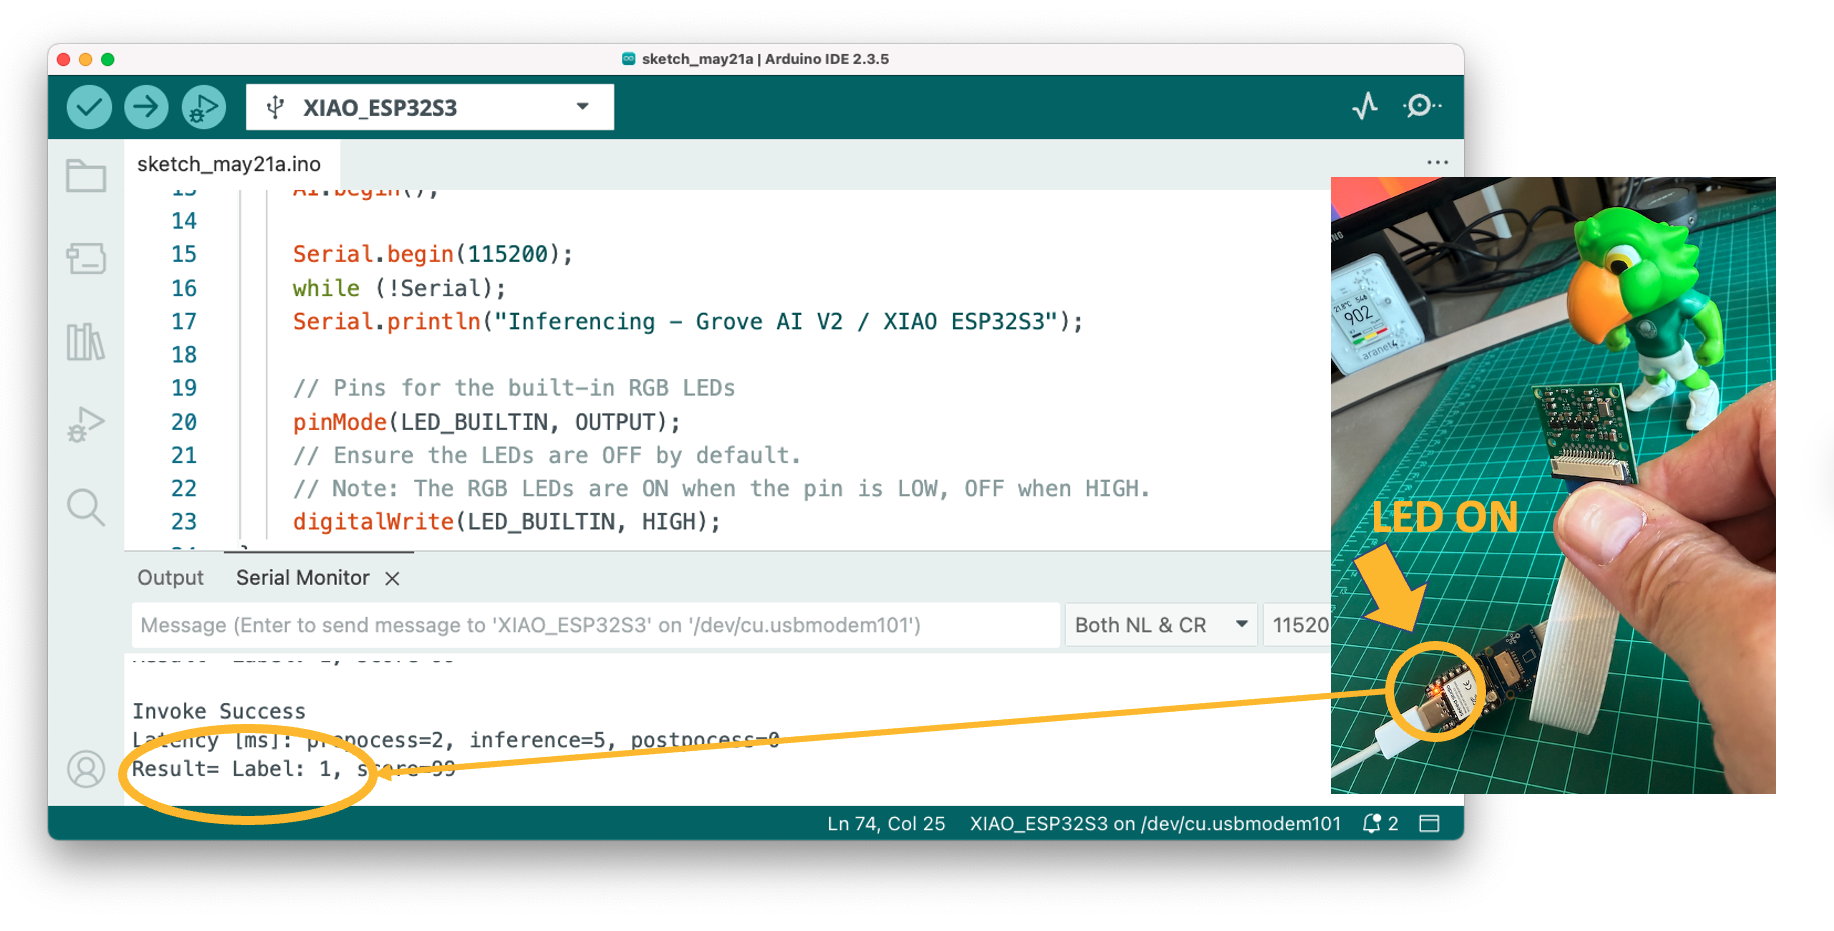
Task: Click the Verify sketch checkmark button
Action: coord(89,107)
